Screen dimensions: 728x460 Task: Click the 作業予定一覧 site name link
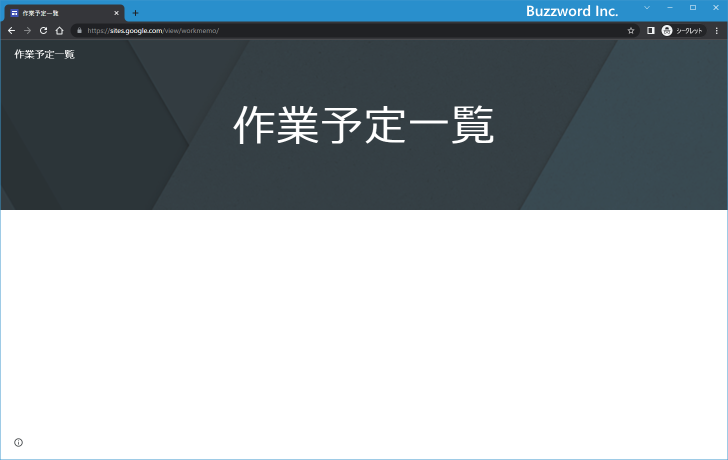(x=45, y=54)
